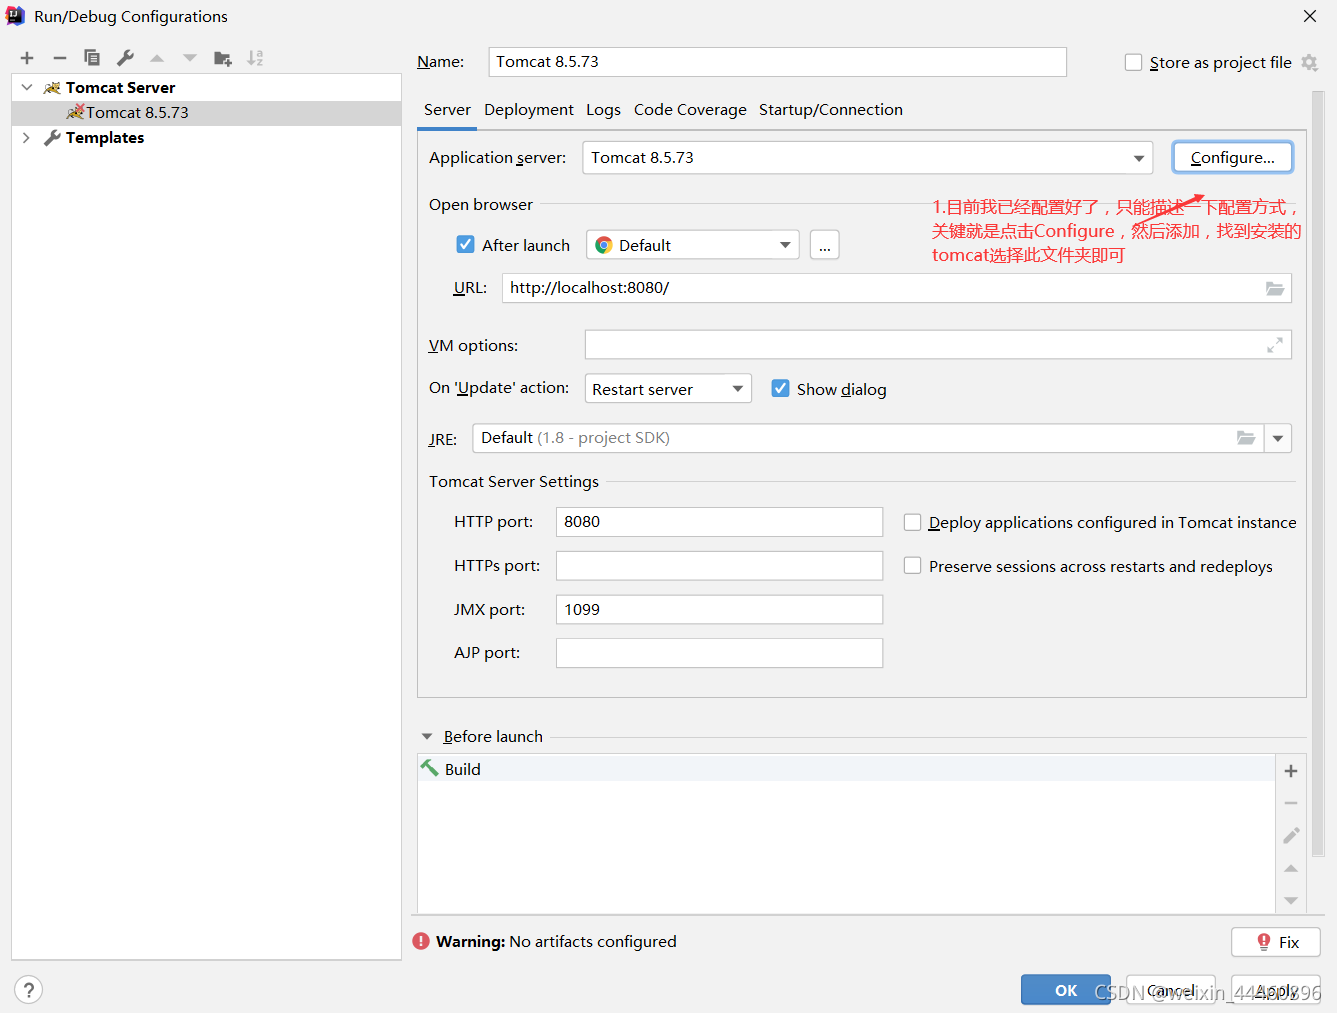This screenshot has height=1013, width=1337.
Task: Edit Before launch task with pencil icon
Action: tap(1291, 835)
